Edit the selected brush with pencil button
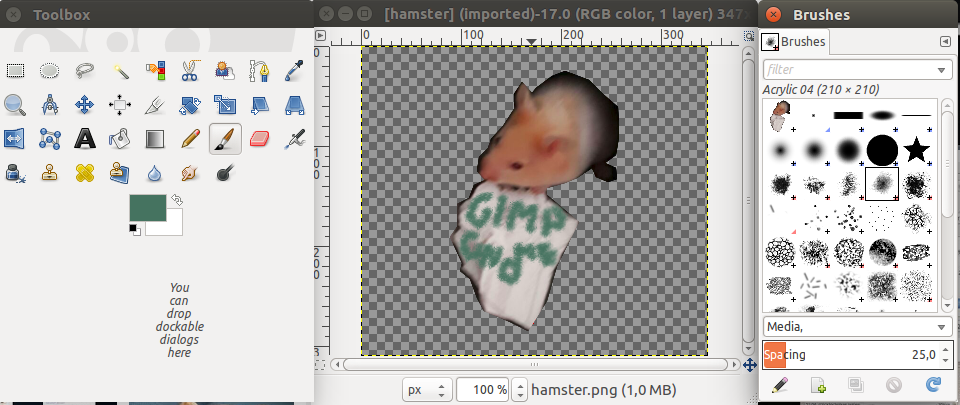960x405 pixels. (780, 385)
